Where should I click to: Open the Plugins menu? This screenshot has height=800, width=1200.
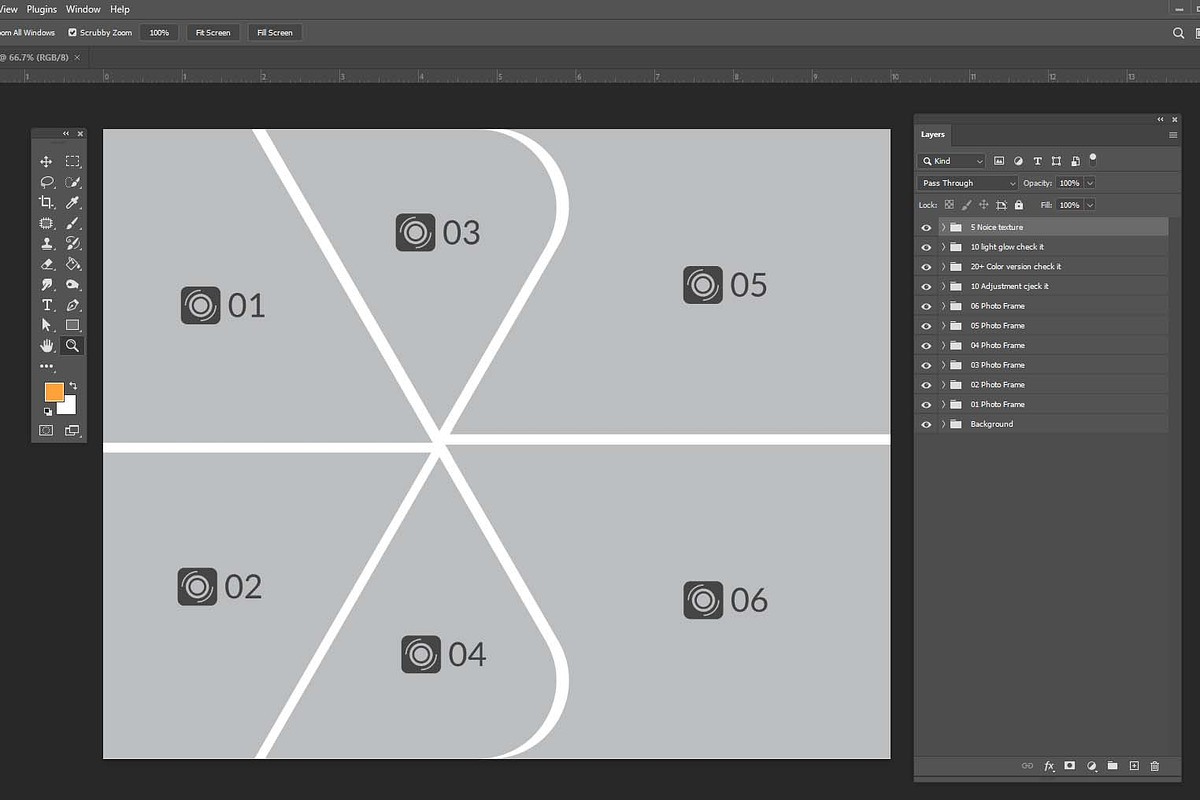[42, 9]
